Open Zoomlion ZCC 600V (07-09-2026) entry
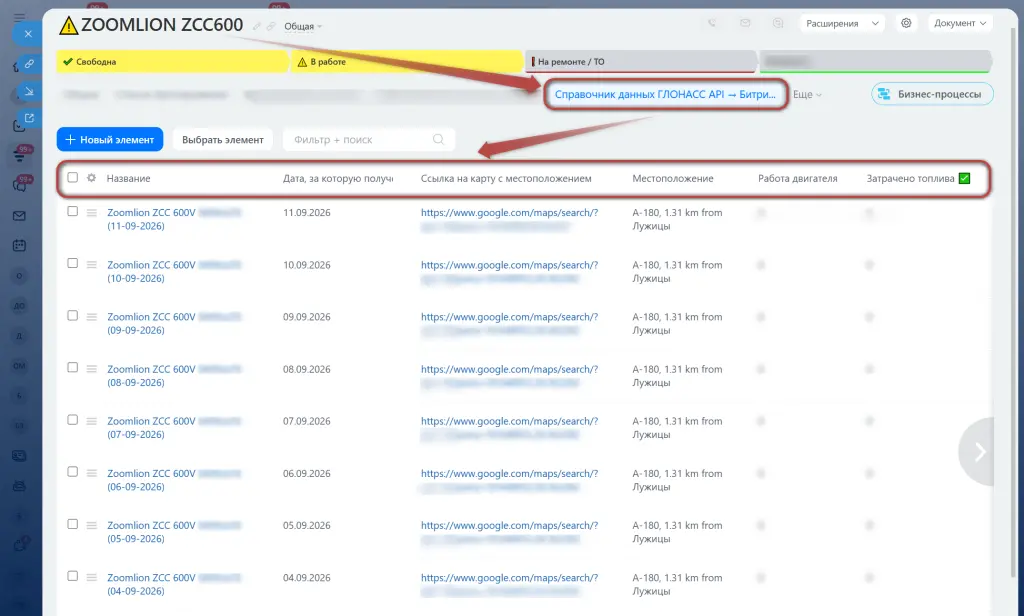 point(174,427)
